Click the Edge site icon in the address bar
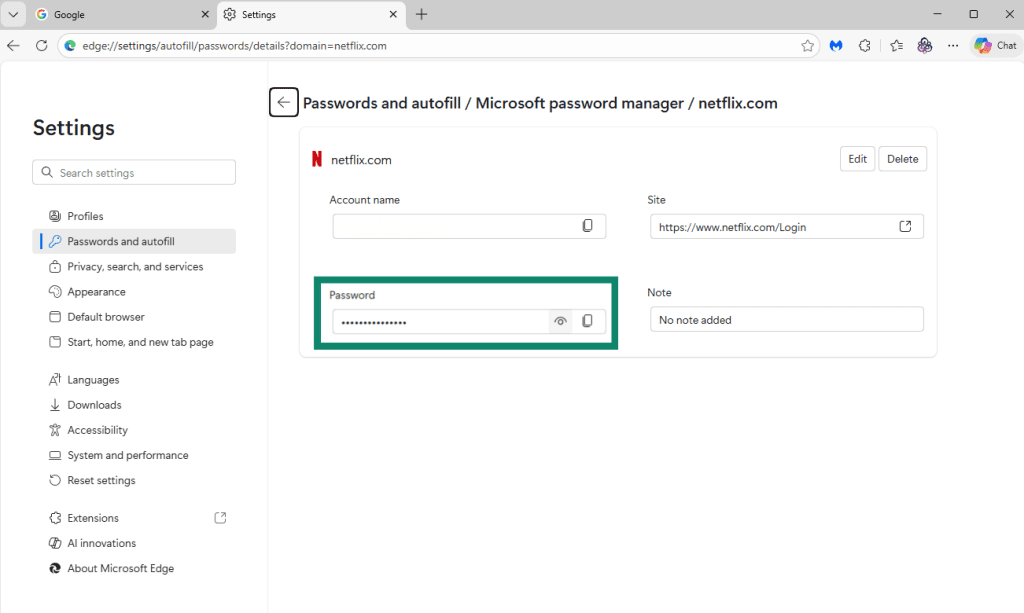Viewport: 1024px width, 613px height. point(70,46)
